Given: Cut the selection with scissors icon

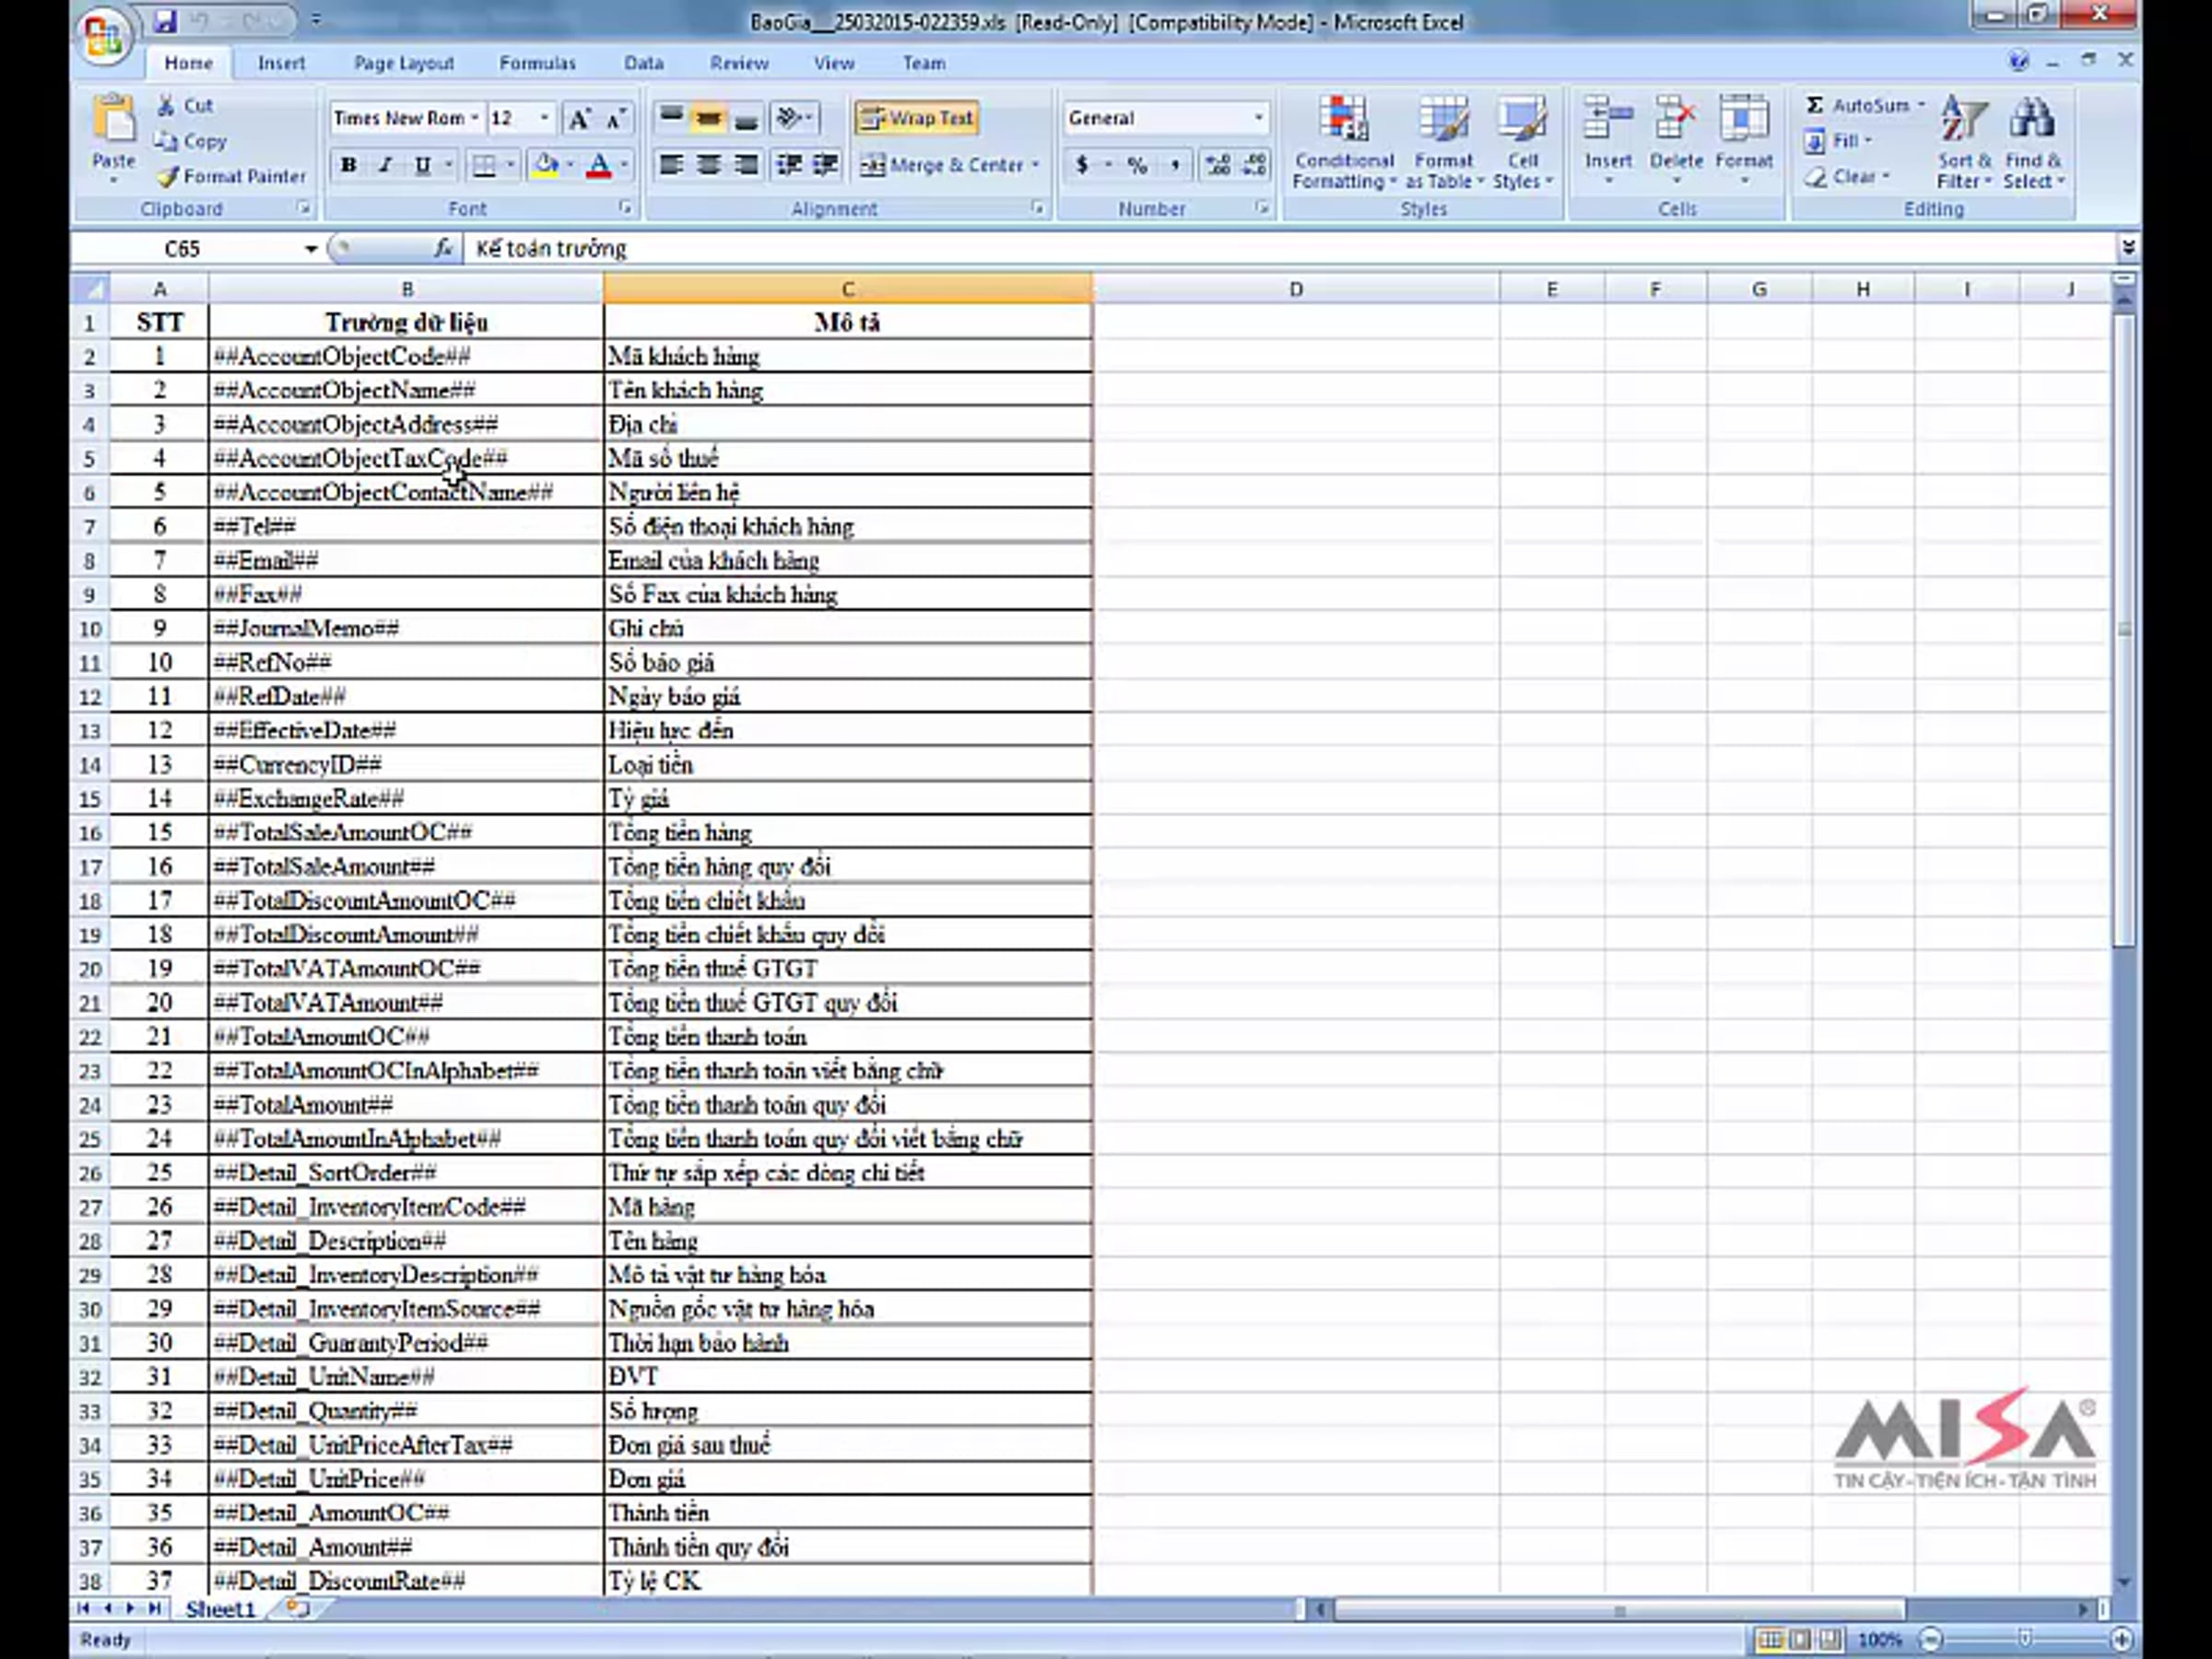Looking at the screenshot, I should tap(166, 105).
